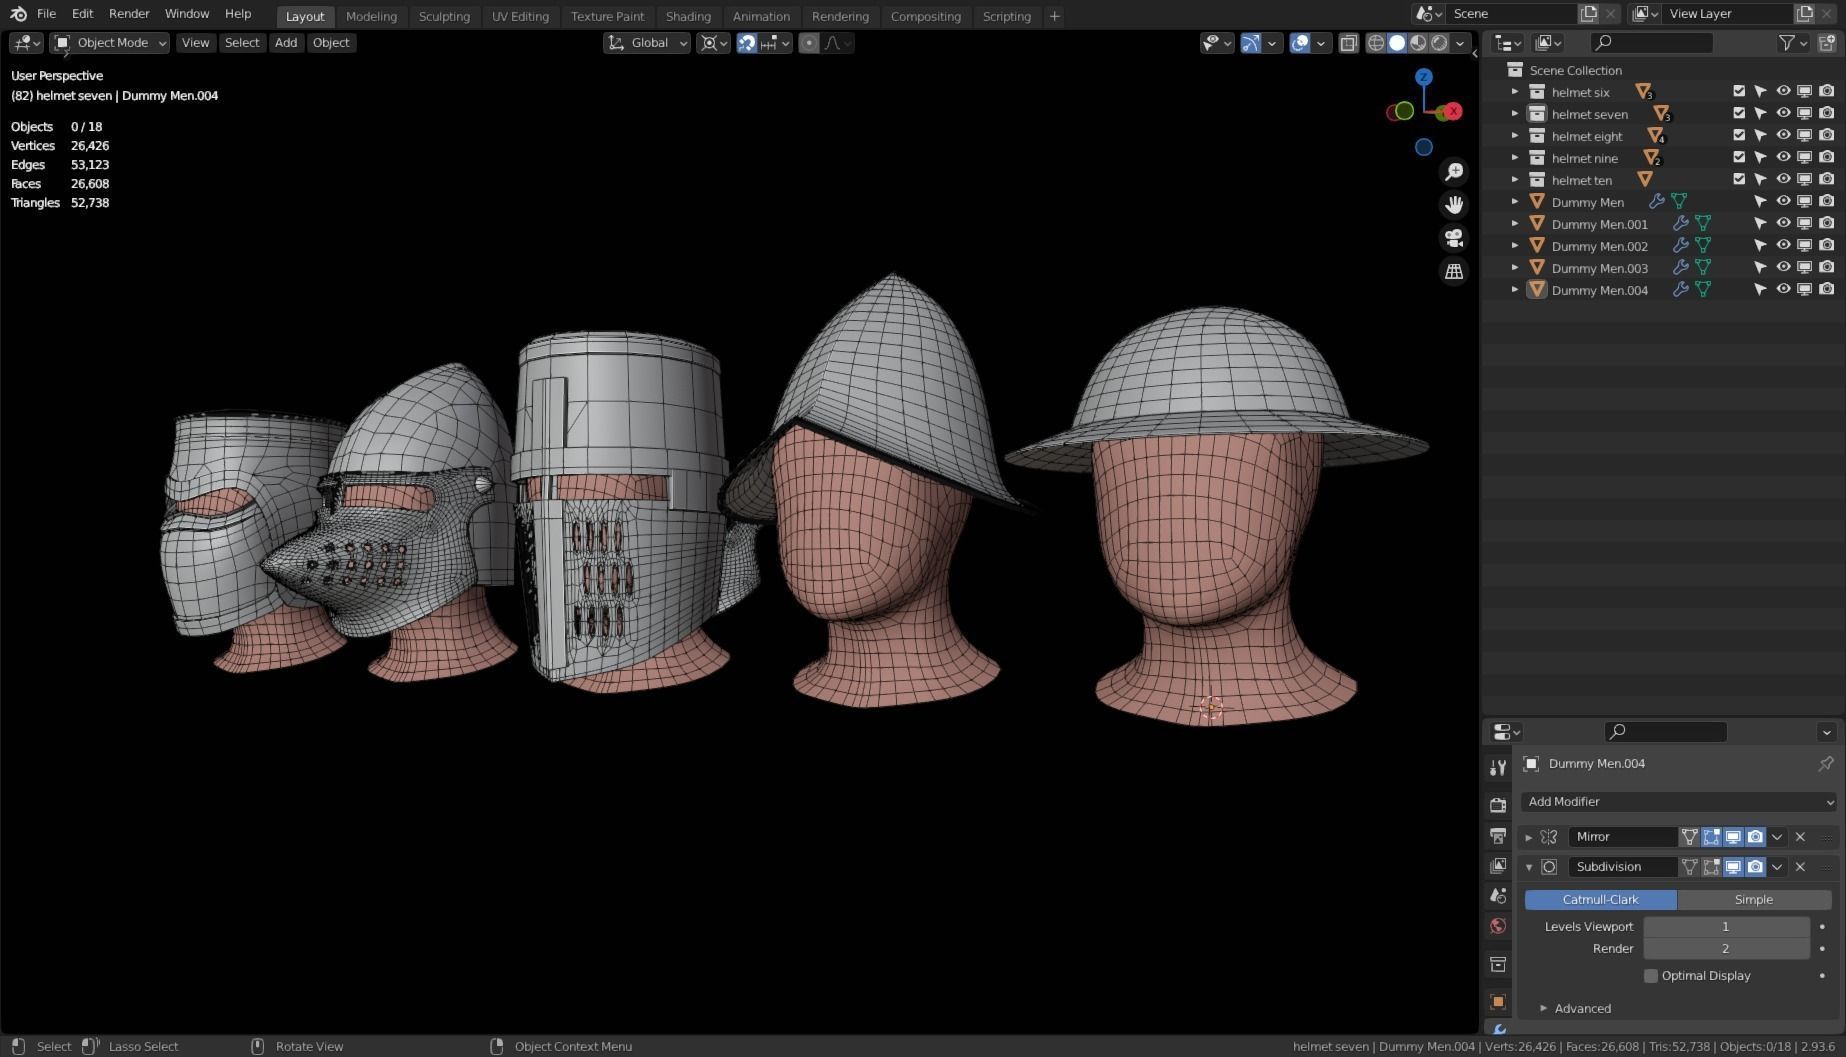The width and height of the screenshot is (1846, 1057).
Task: Click Levels Viewport value field
Action: 1726,927
